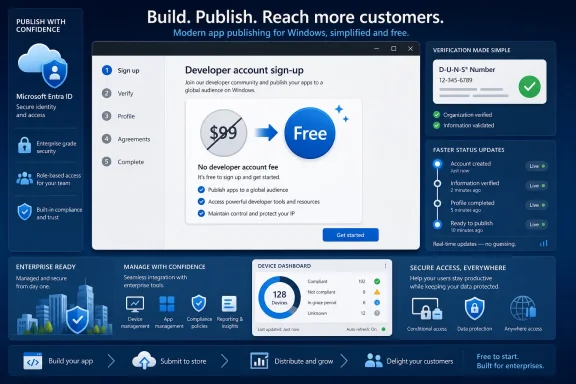Click the No developer account fee text

(x=238, y=167)
